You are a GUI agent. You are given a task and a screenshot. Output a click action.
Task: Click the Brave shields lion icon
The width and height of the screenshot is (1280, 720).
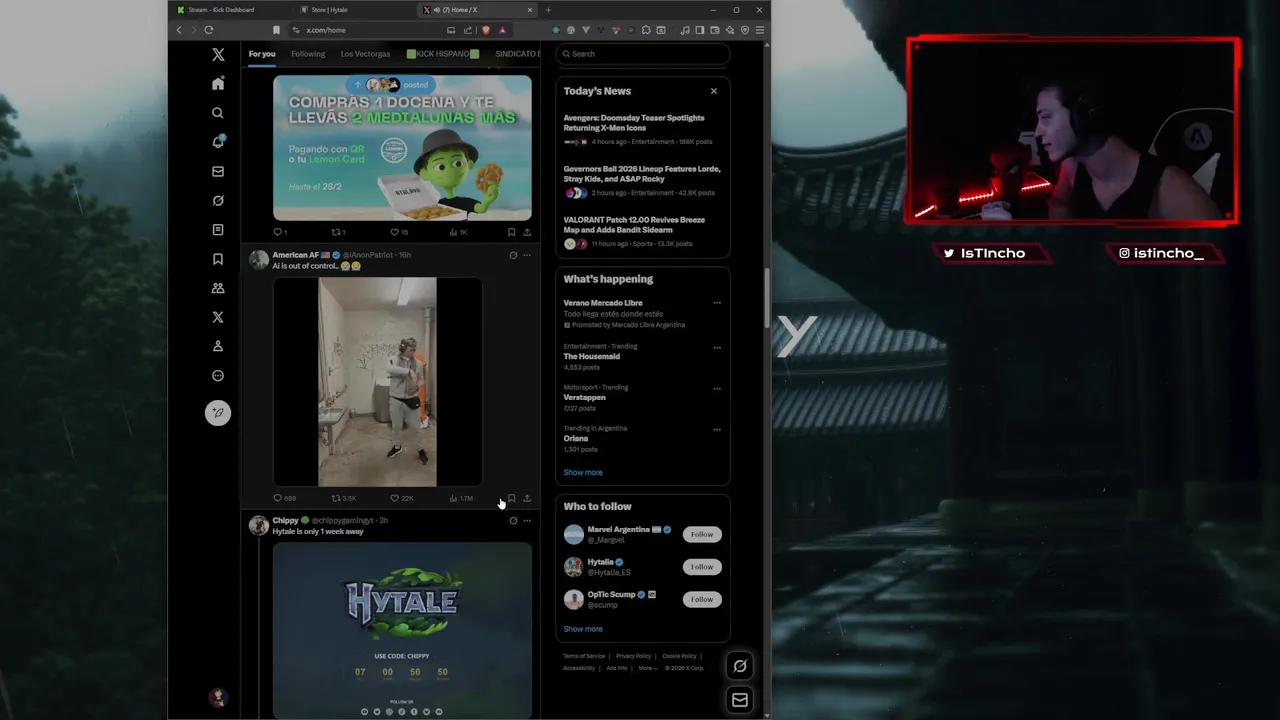pos(486,30)
